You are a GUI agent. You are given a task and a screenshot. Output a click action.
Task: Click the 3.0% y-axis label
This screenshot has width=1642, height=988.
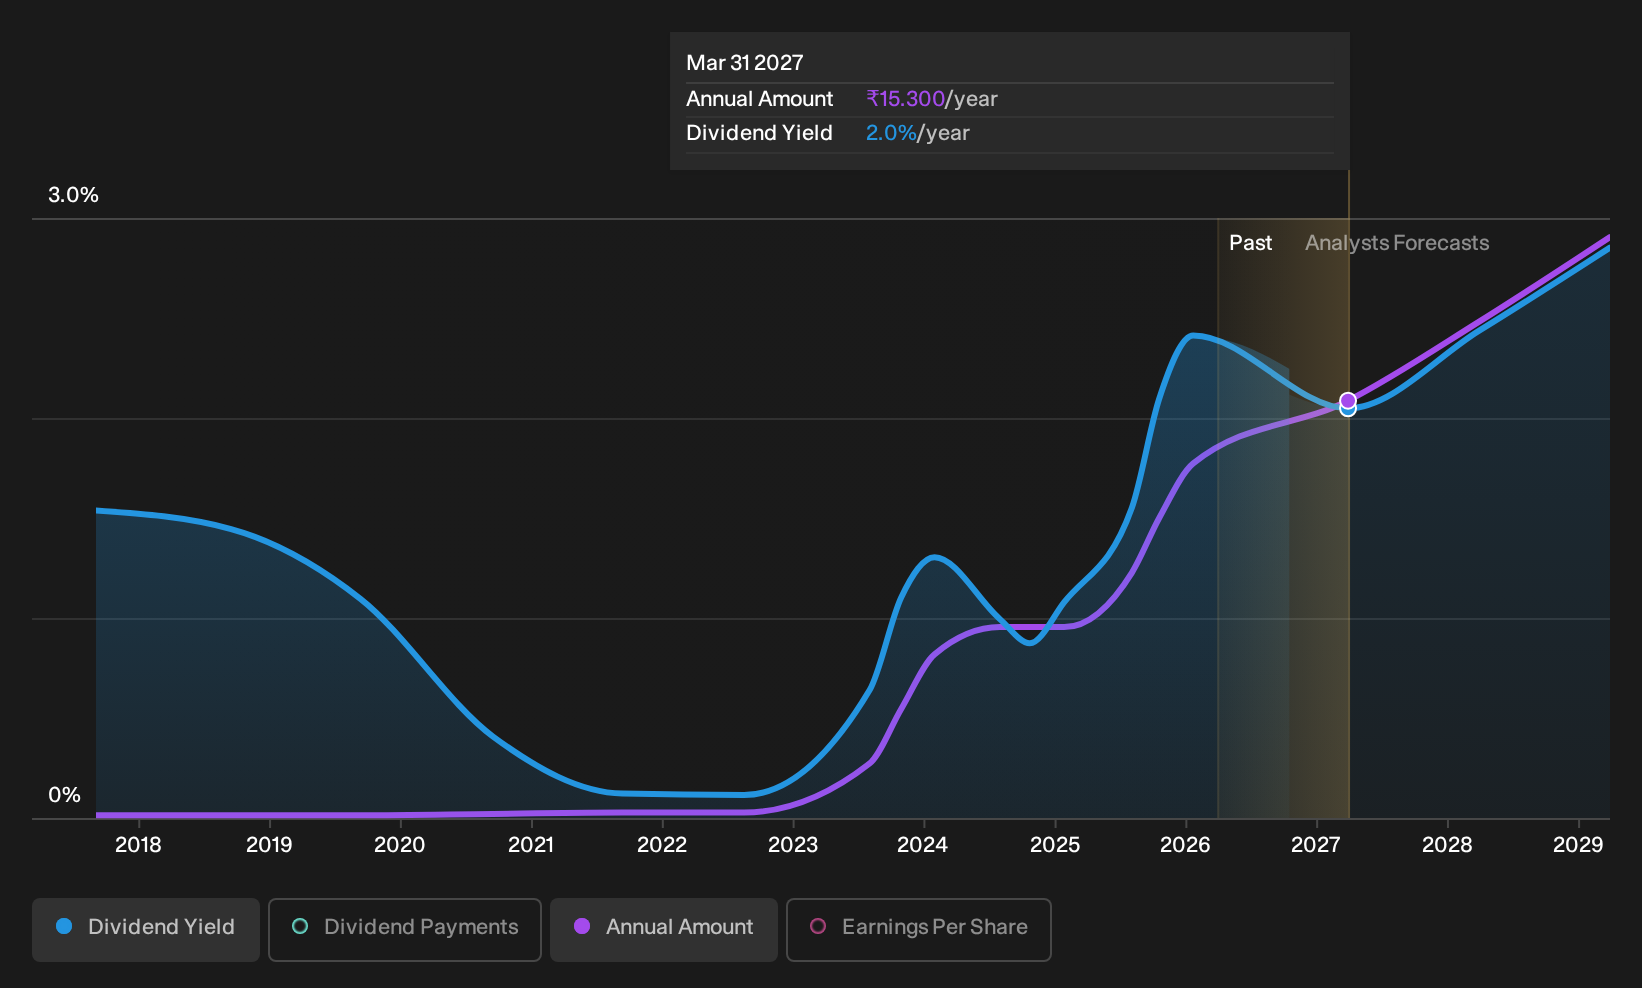click(73, 195)
